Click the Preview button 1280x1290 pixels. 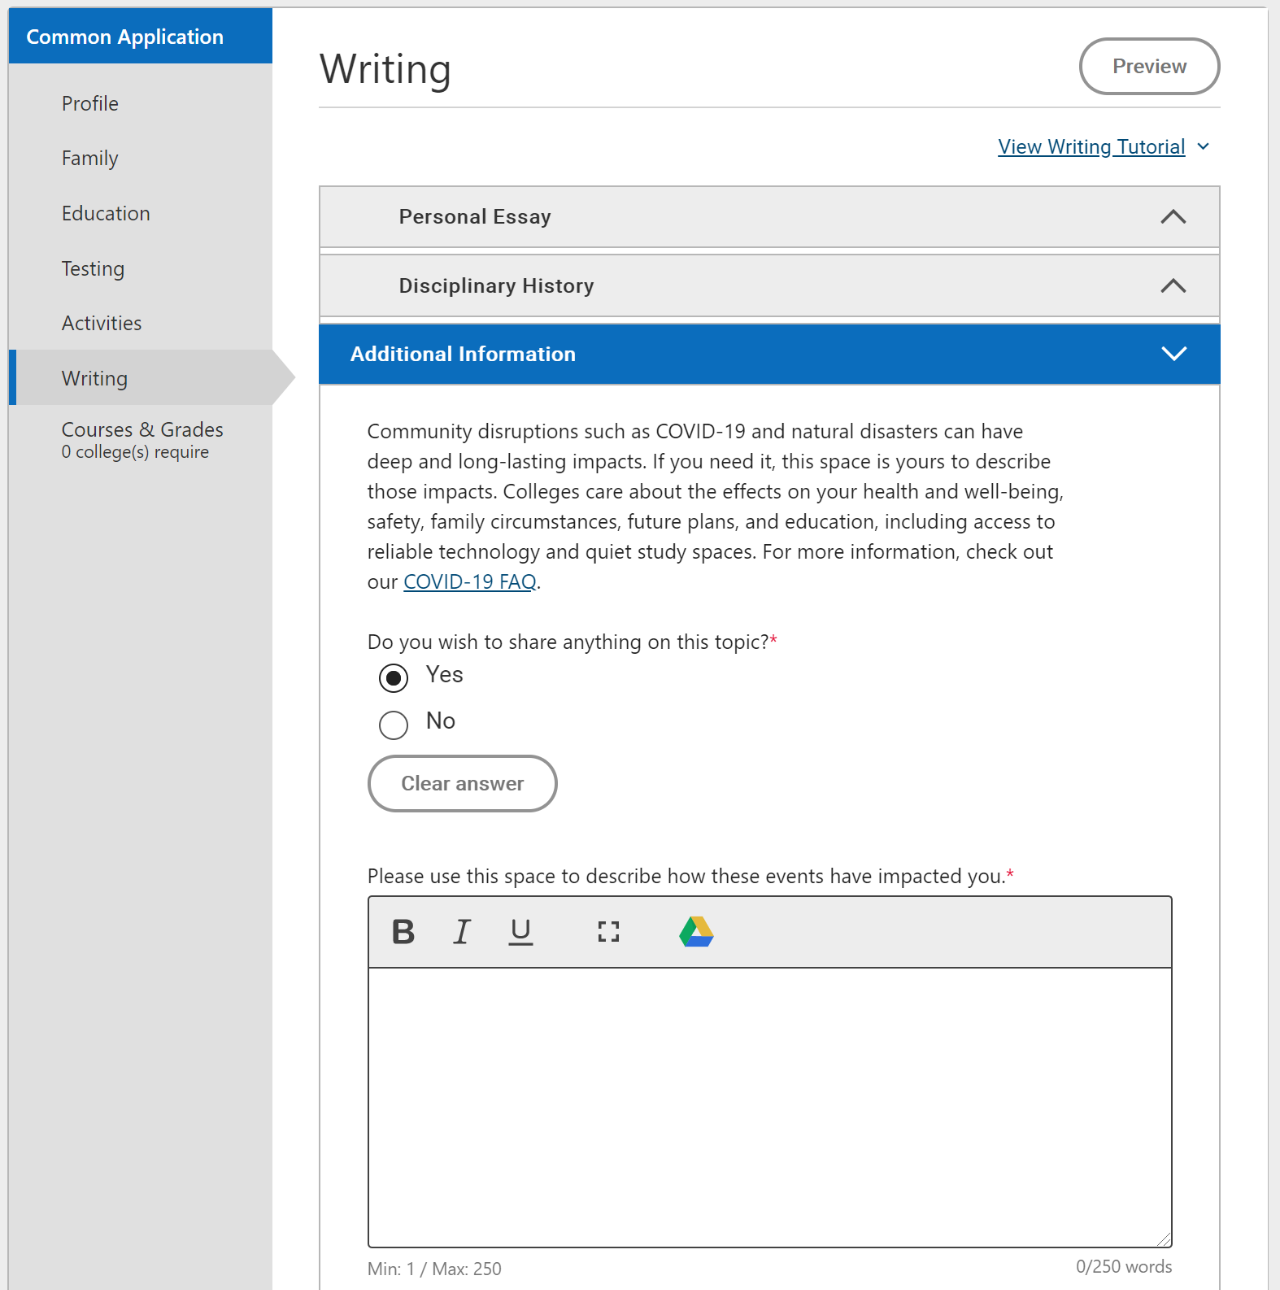(1149, 66)
